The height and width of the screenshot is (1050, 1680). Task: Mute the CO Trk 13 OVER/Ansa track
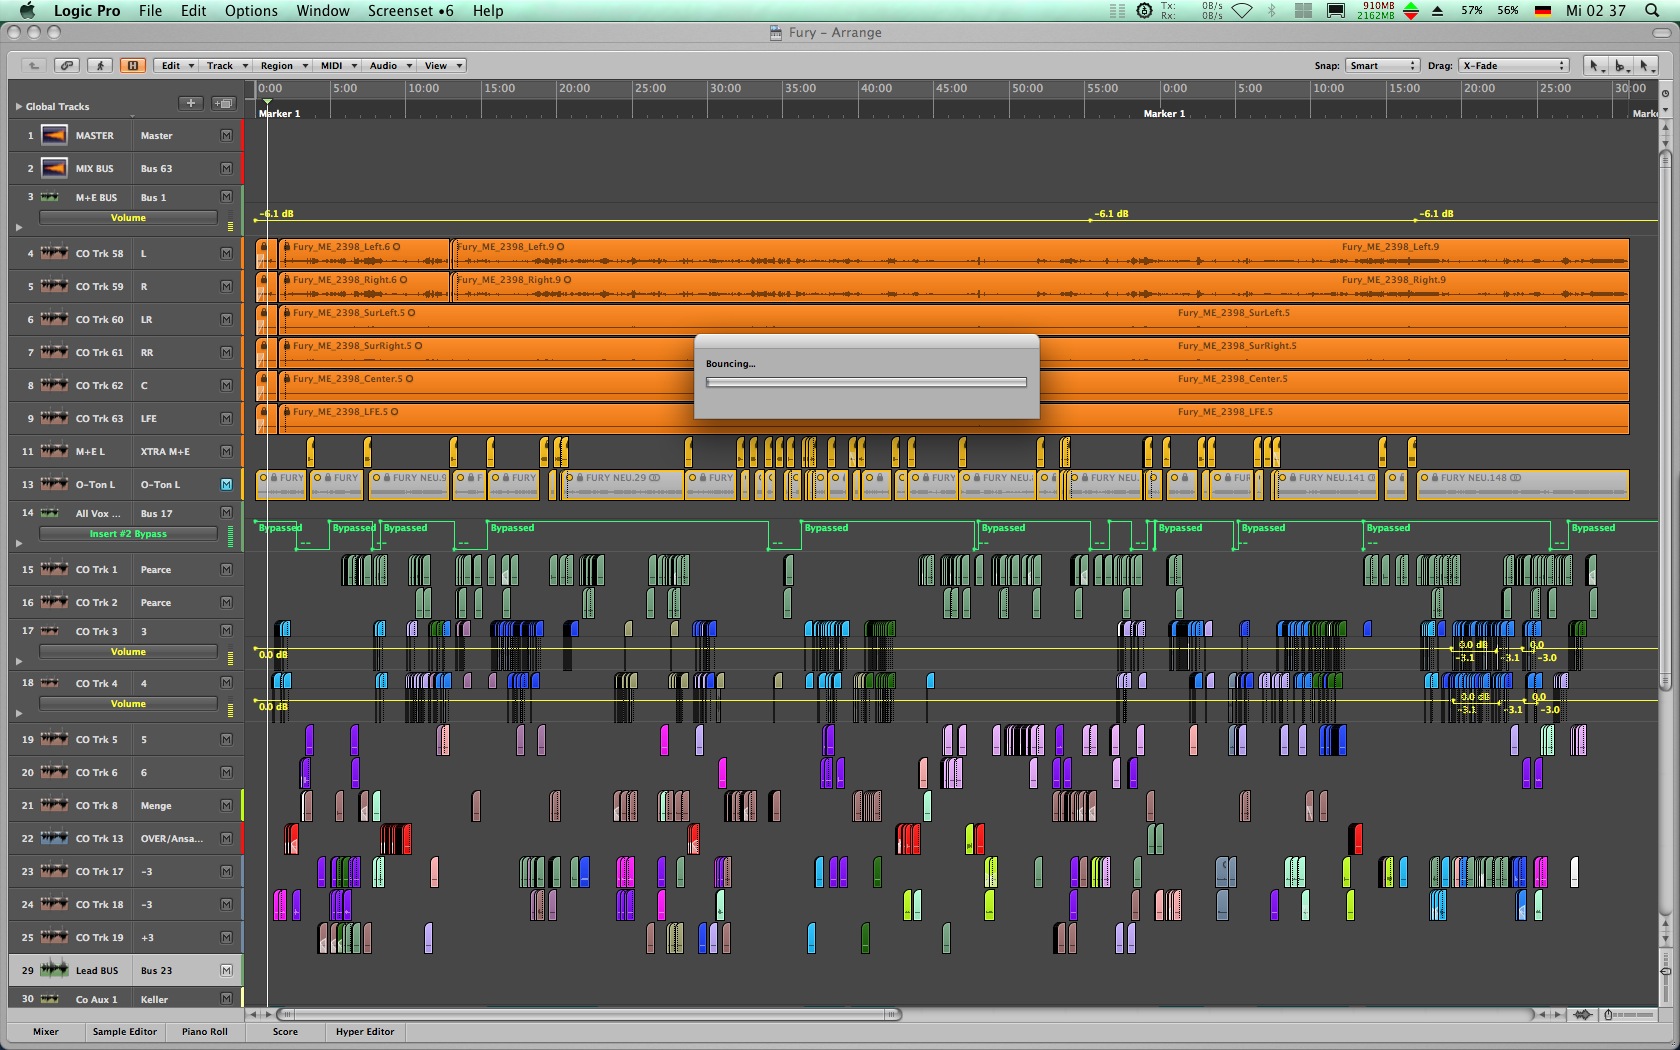click(226, 838)
